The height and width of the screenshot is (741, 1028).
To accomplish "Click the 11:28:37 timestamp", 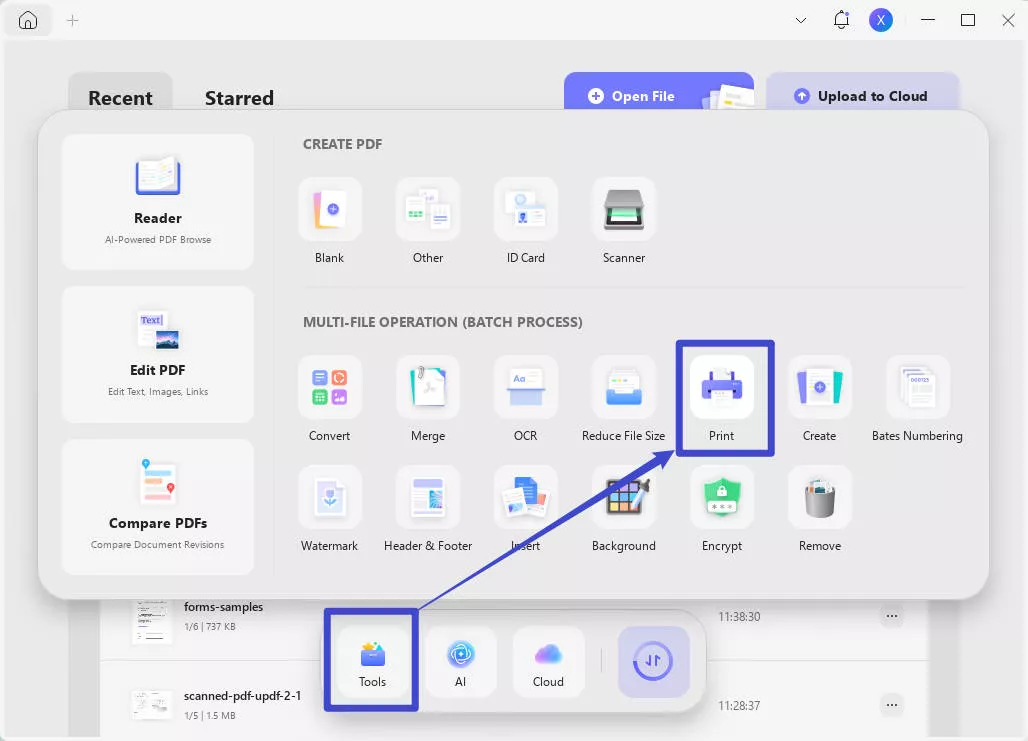I will click(x=739, y=706).
